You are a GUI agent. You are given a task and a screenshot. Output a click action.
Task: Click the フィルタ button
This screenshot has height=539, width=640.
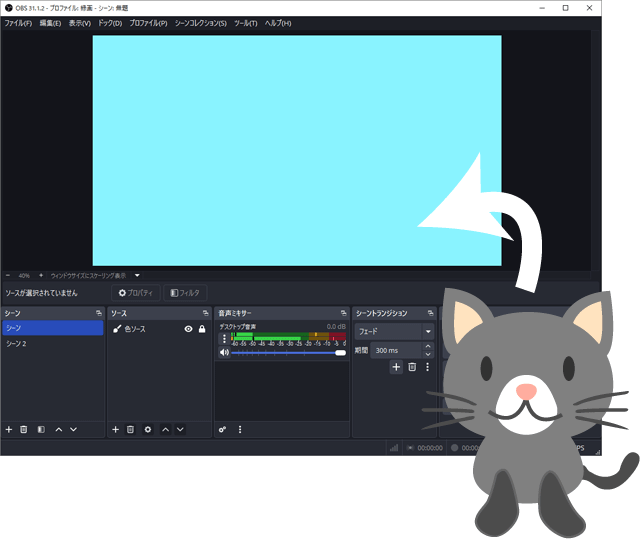click(x=185, y=293)
